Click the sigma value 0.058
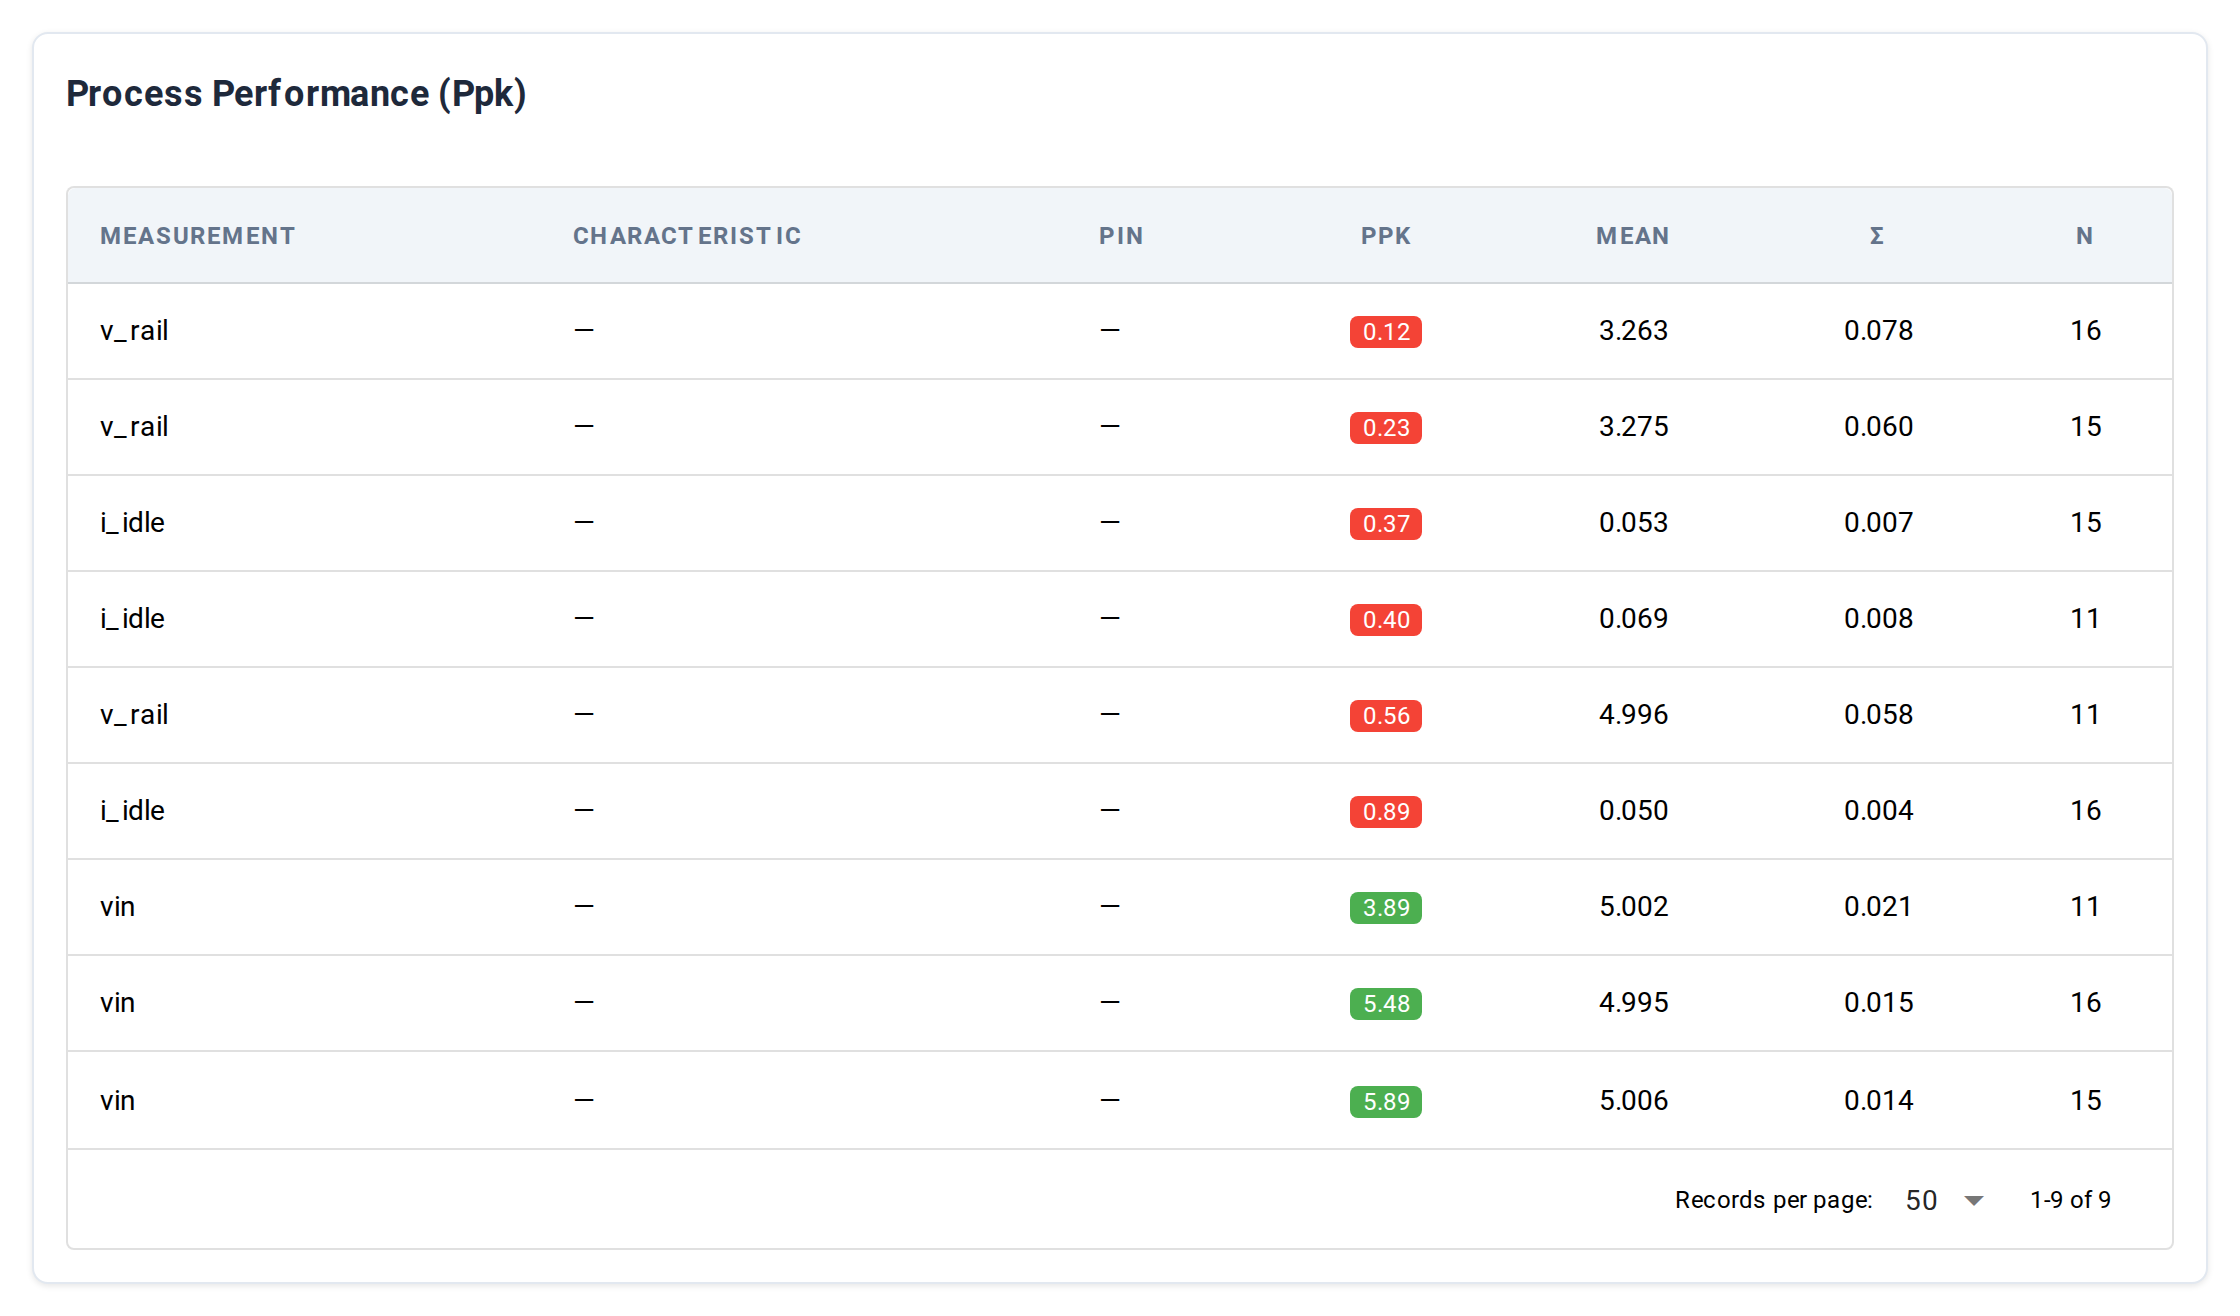Screen dimensions: 2240x1316 tap(1879, 715)
